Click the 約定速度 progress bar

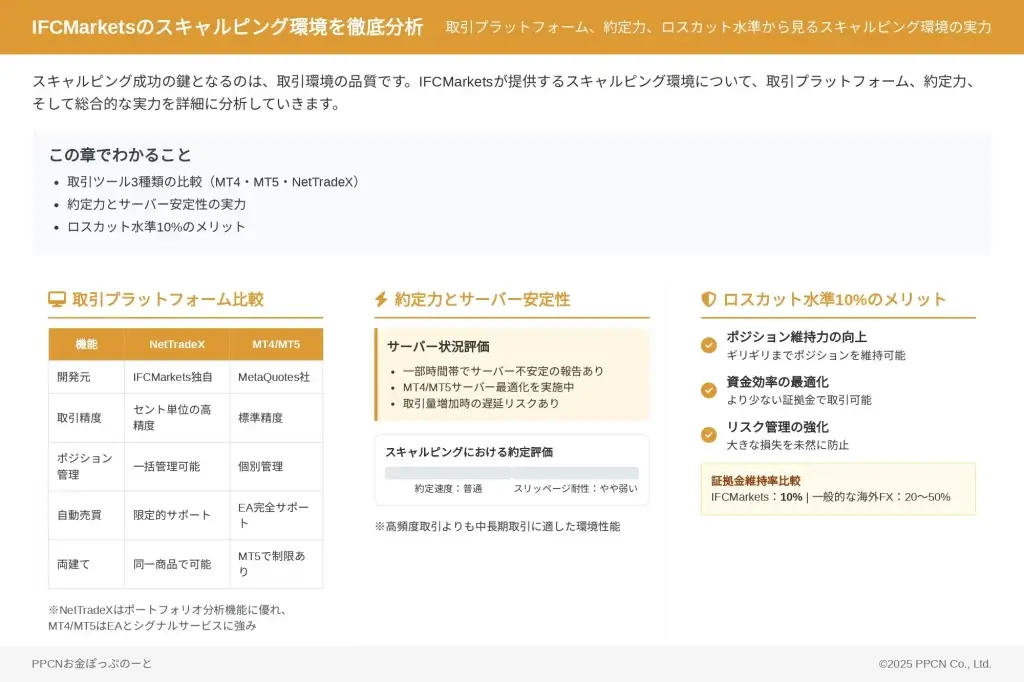tap(448, 473)
